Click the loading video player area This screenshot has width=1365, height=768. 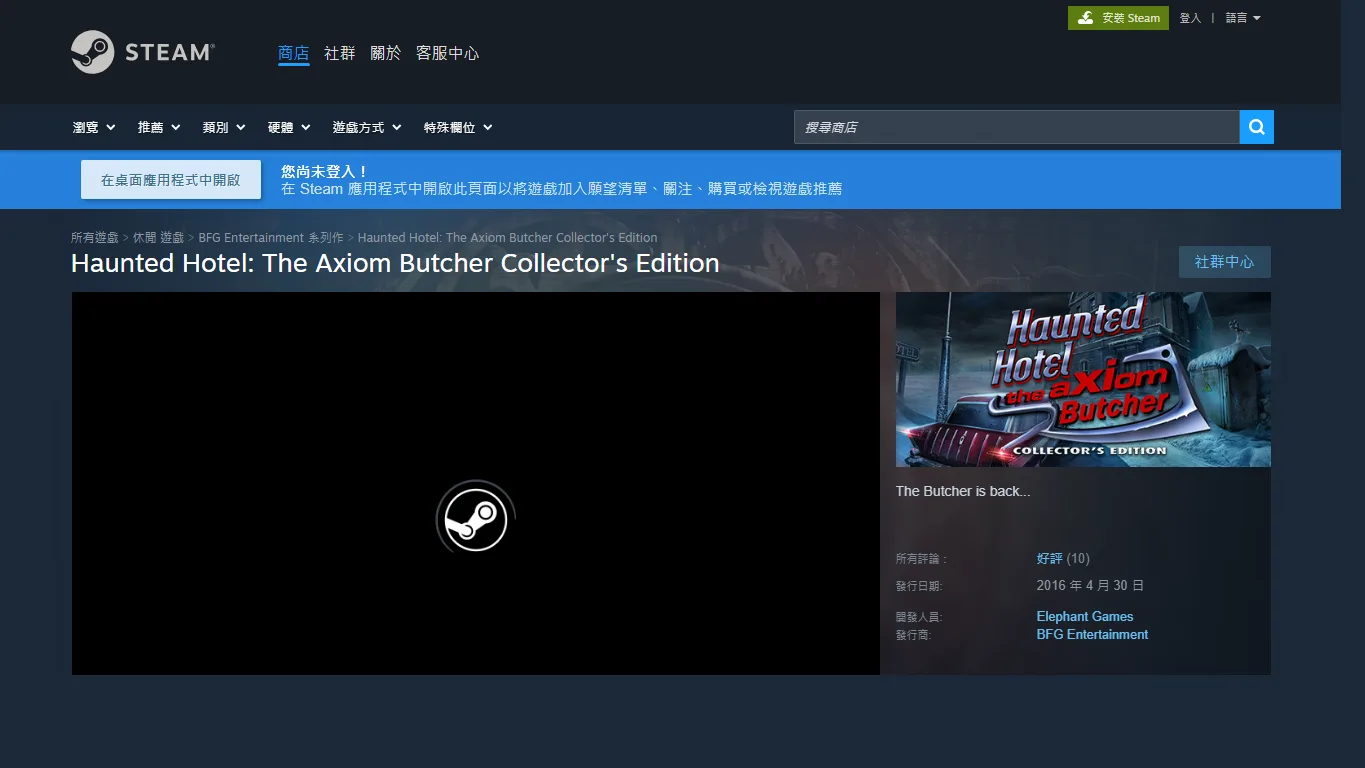[476, 483]
